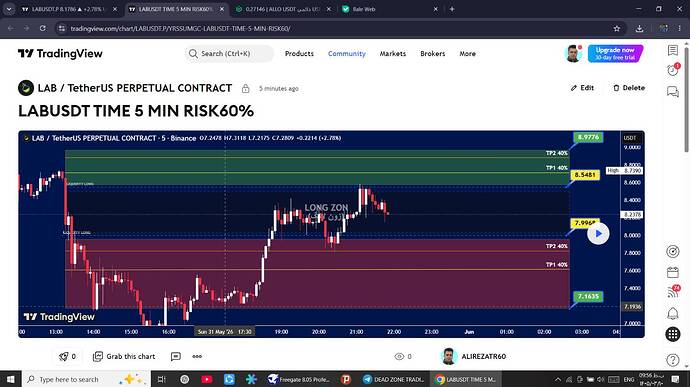Play the chart idea
This screenshot has width=690, height=387.
(598, 233)
